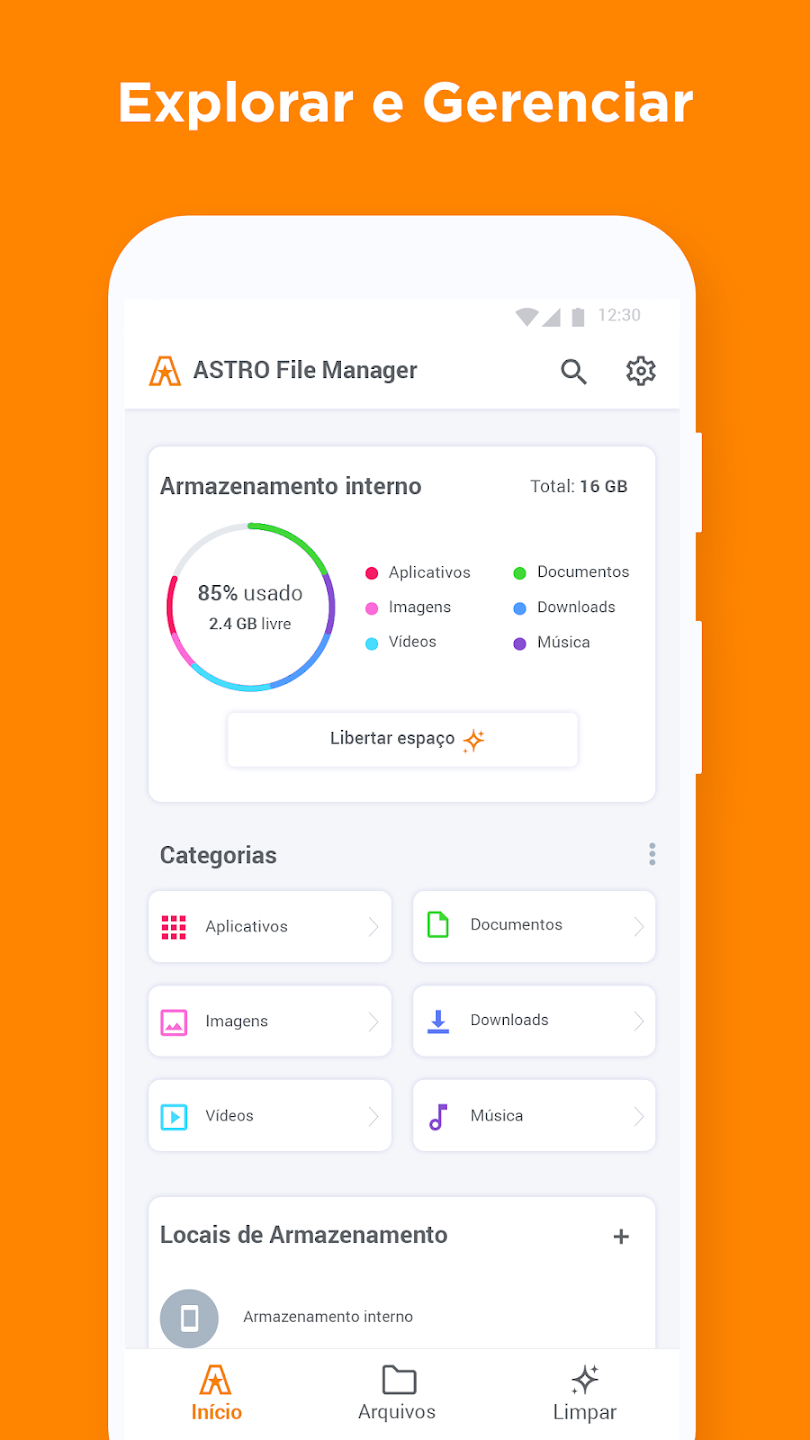
Task: Click the blue Downloads legend dot
Action: tap(520, 608)
